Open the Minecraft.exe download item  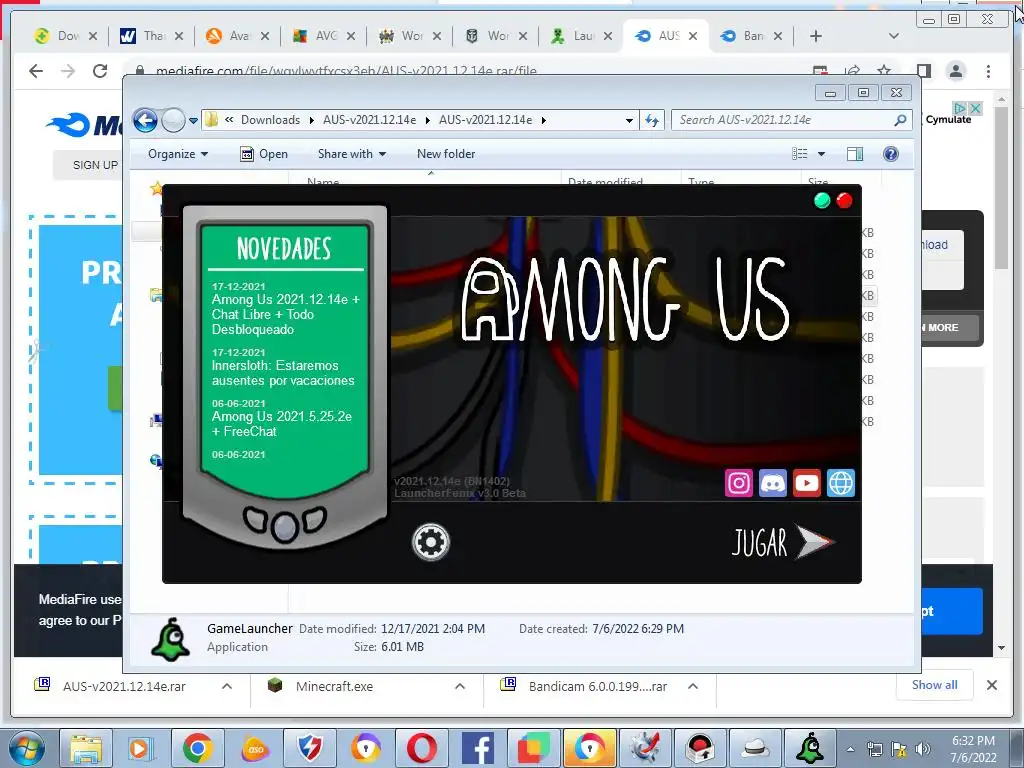click(x=334, y=686)
